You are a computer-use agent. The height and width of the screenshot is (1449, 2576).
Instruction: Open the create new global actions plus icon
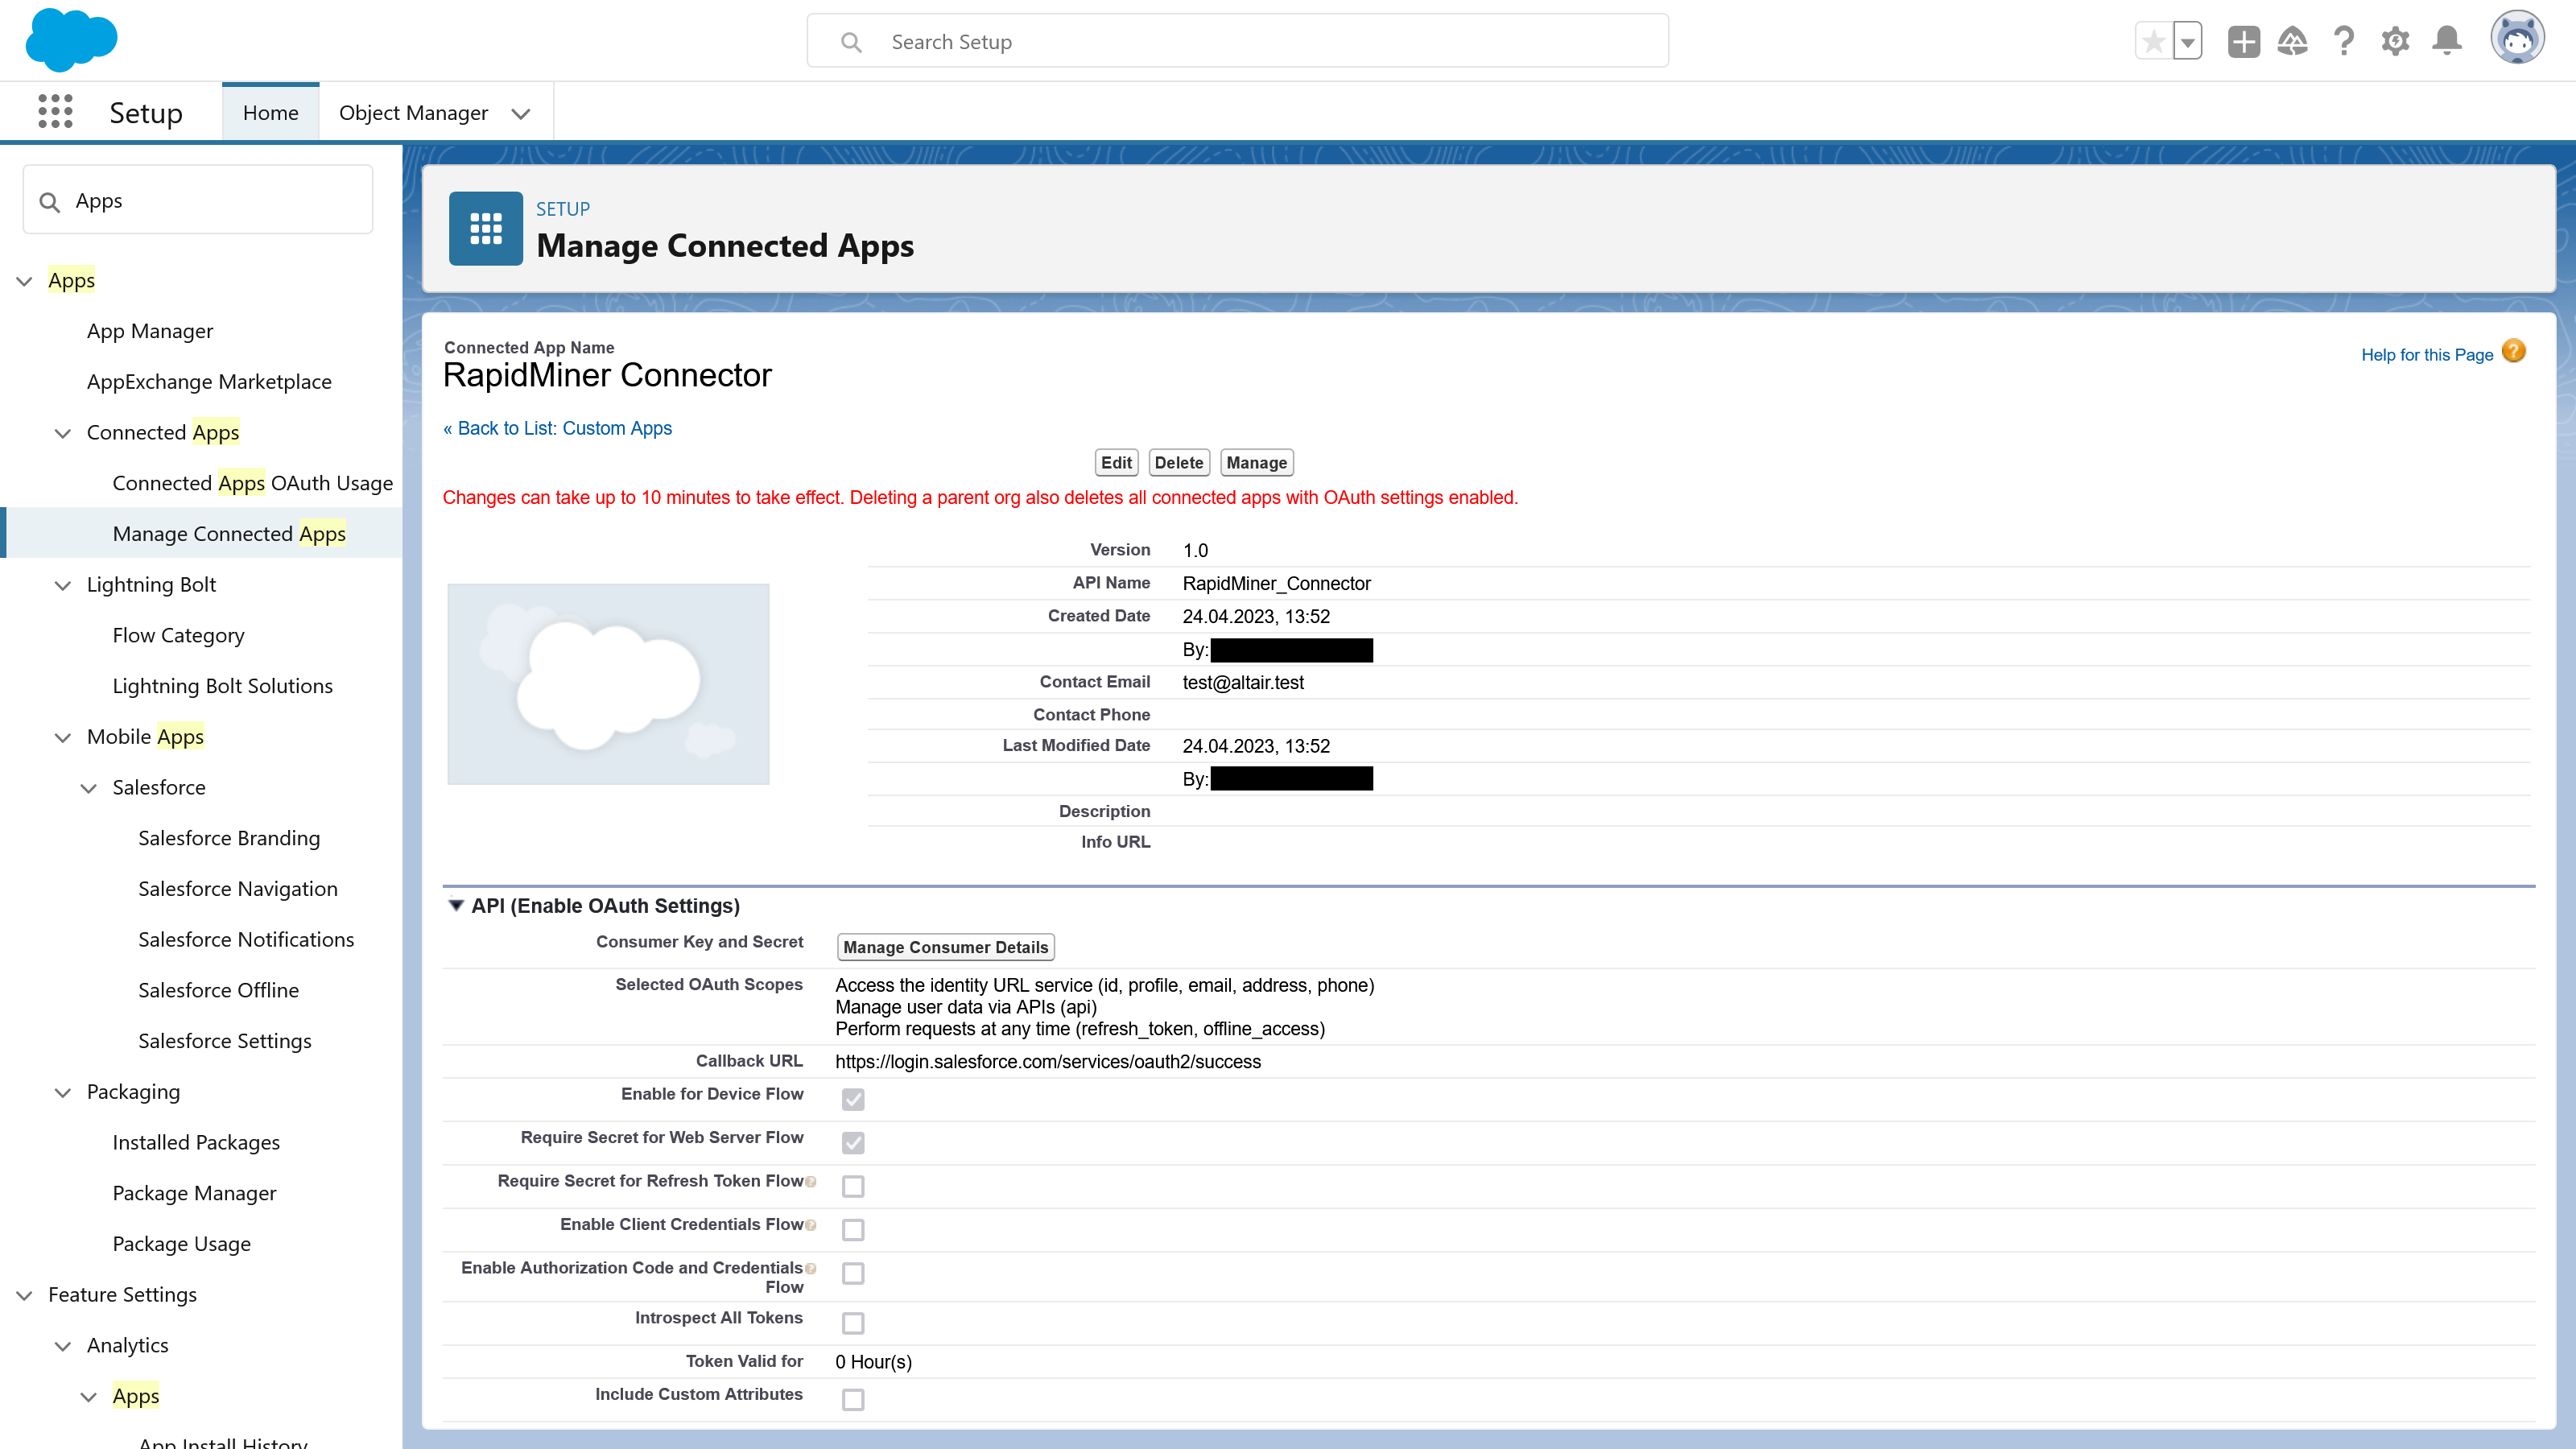[x=2243, y=41]
